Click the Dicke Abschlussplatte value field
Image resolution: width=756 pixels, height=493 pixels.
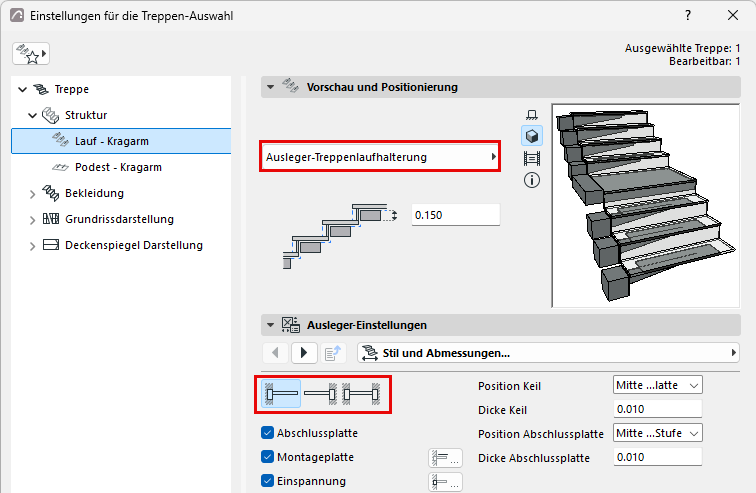[657, 457]
